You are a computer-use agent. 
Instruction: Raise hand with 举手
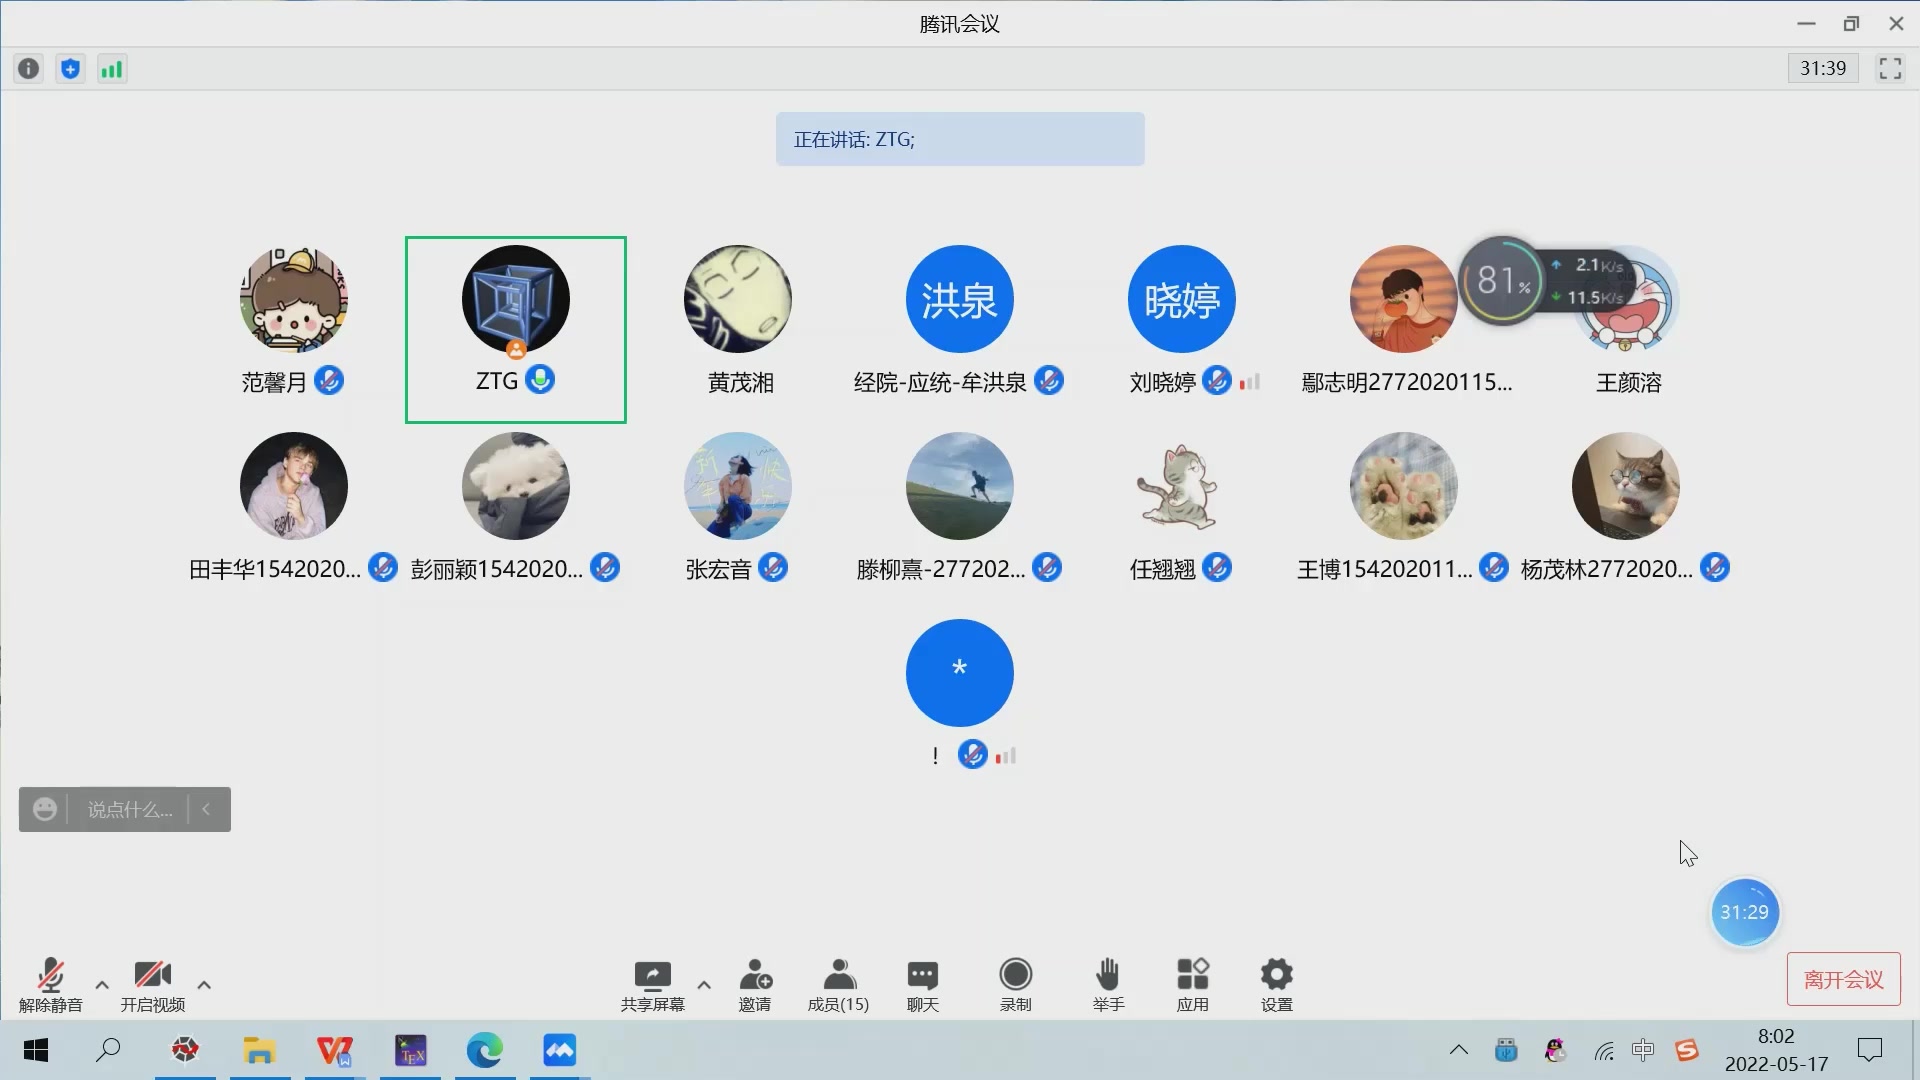1108,985
